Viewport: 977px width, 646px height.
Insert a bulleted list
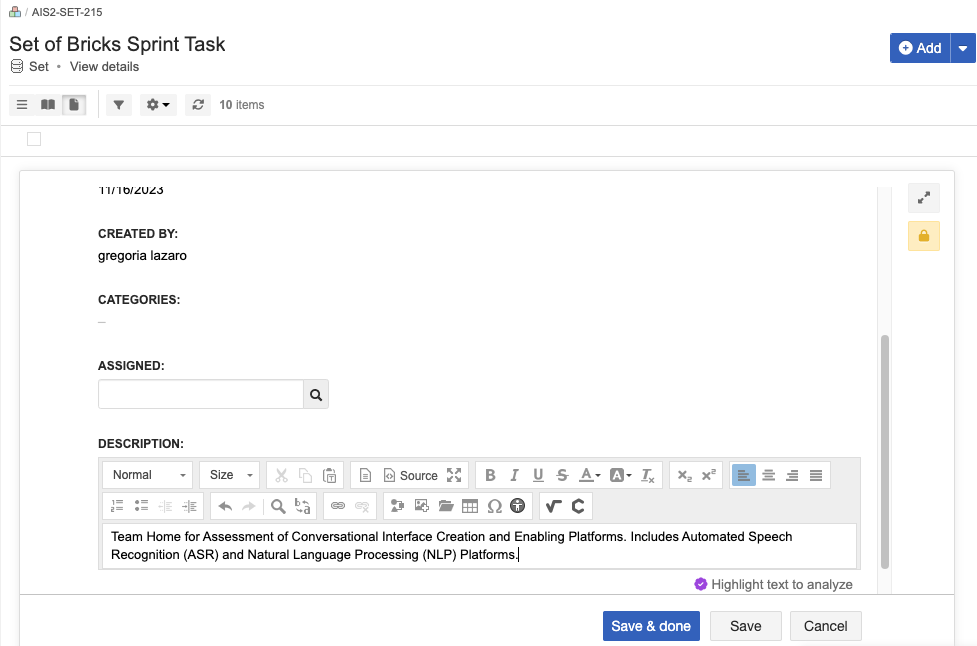click(x=141, y=506)
